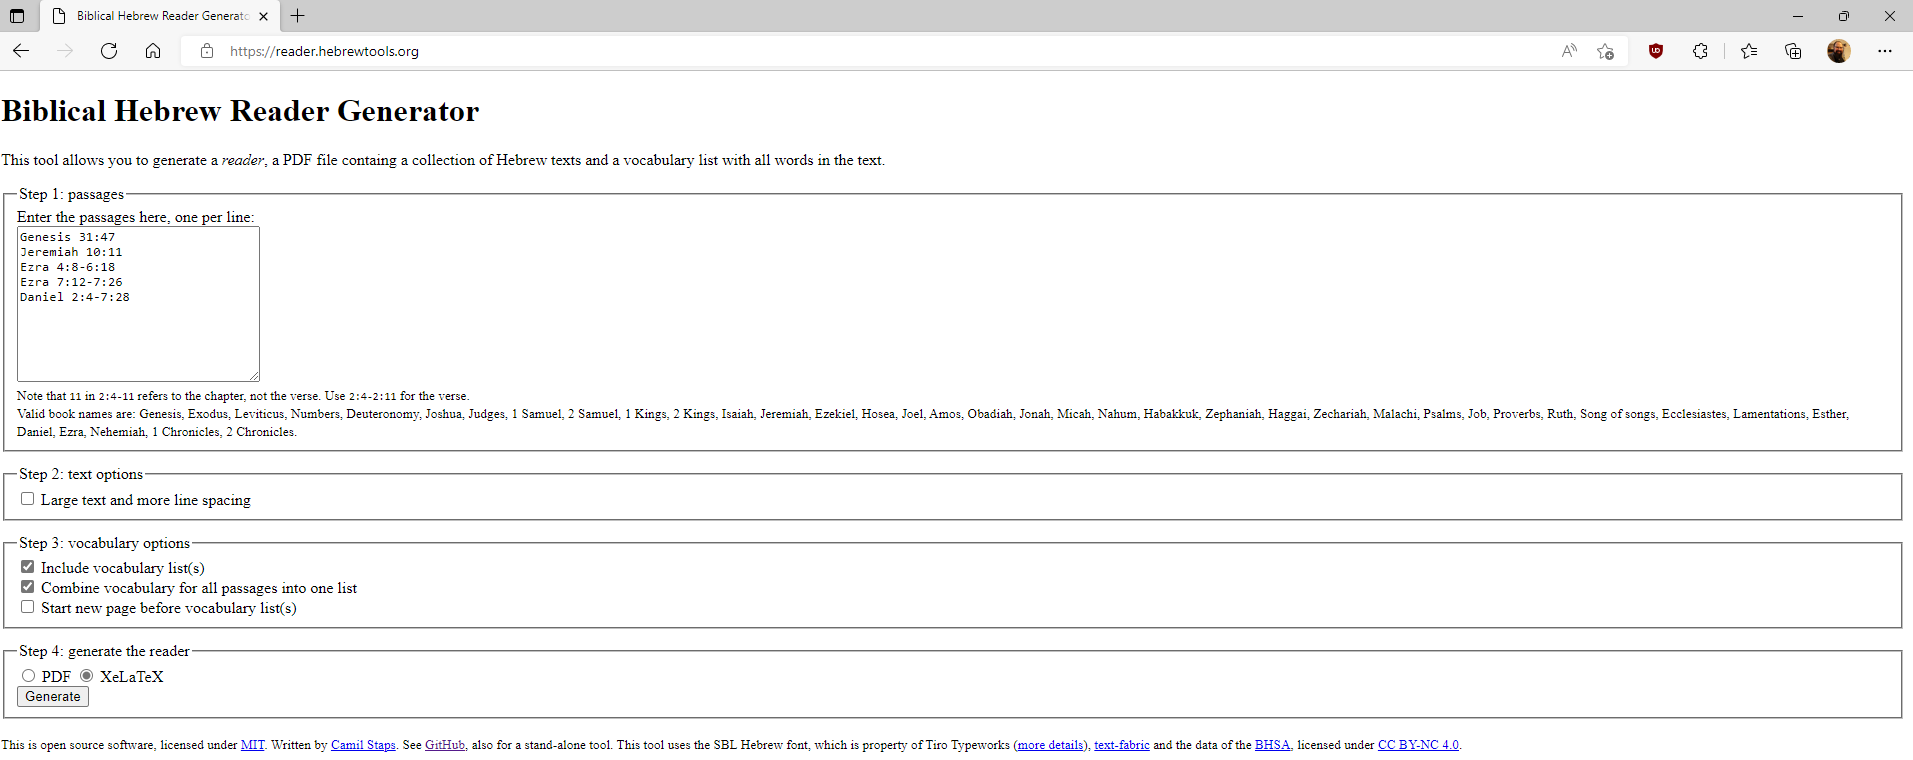Select the PDF output radio button

point(29,676)
